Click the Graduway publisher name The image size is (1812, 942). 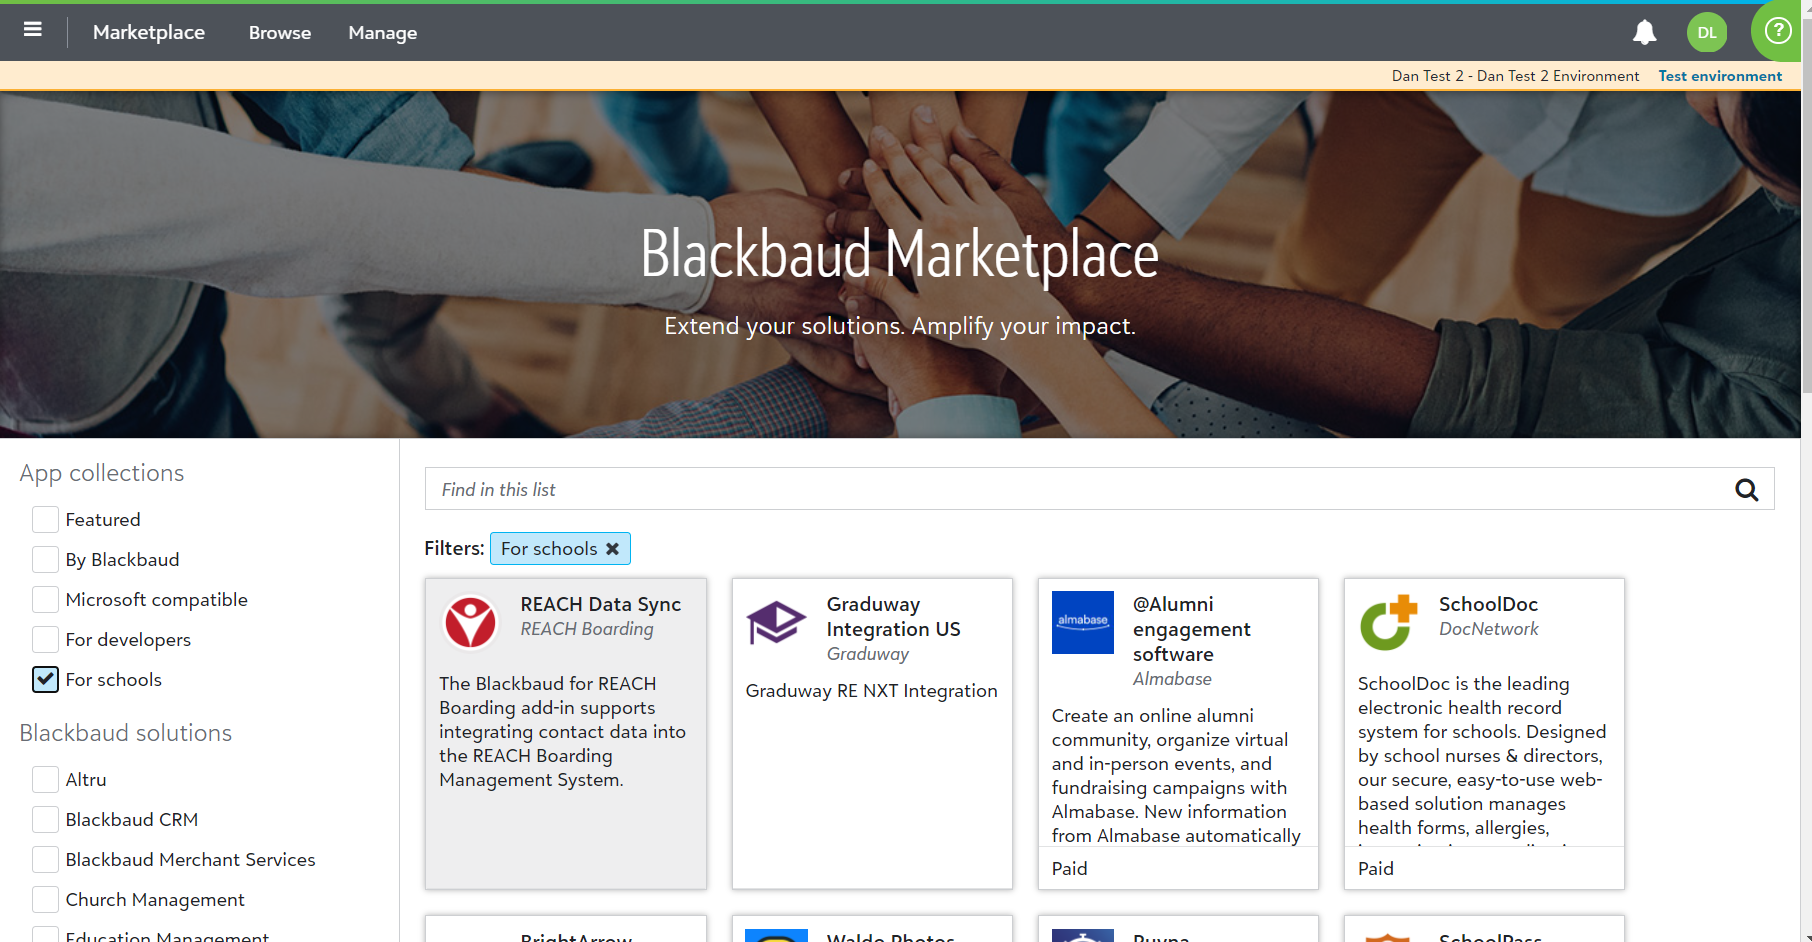pos(868,654)
